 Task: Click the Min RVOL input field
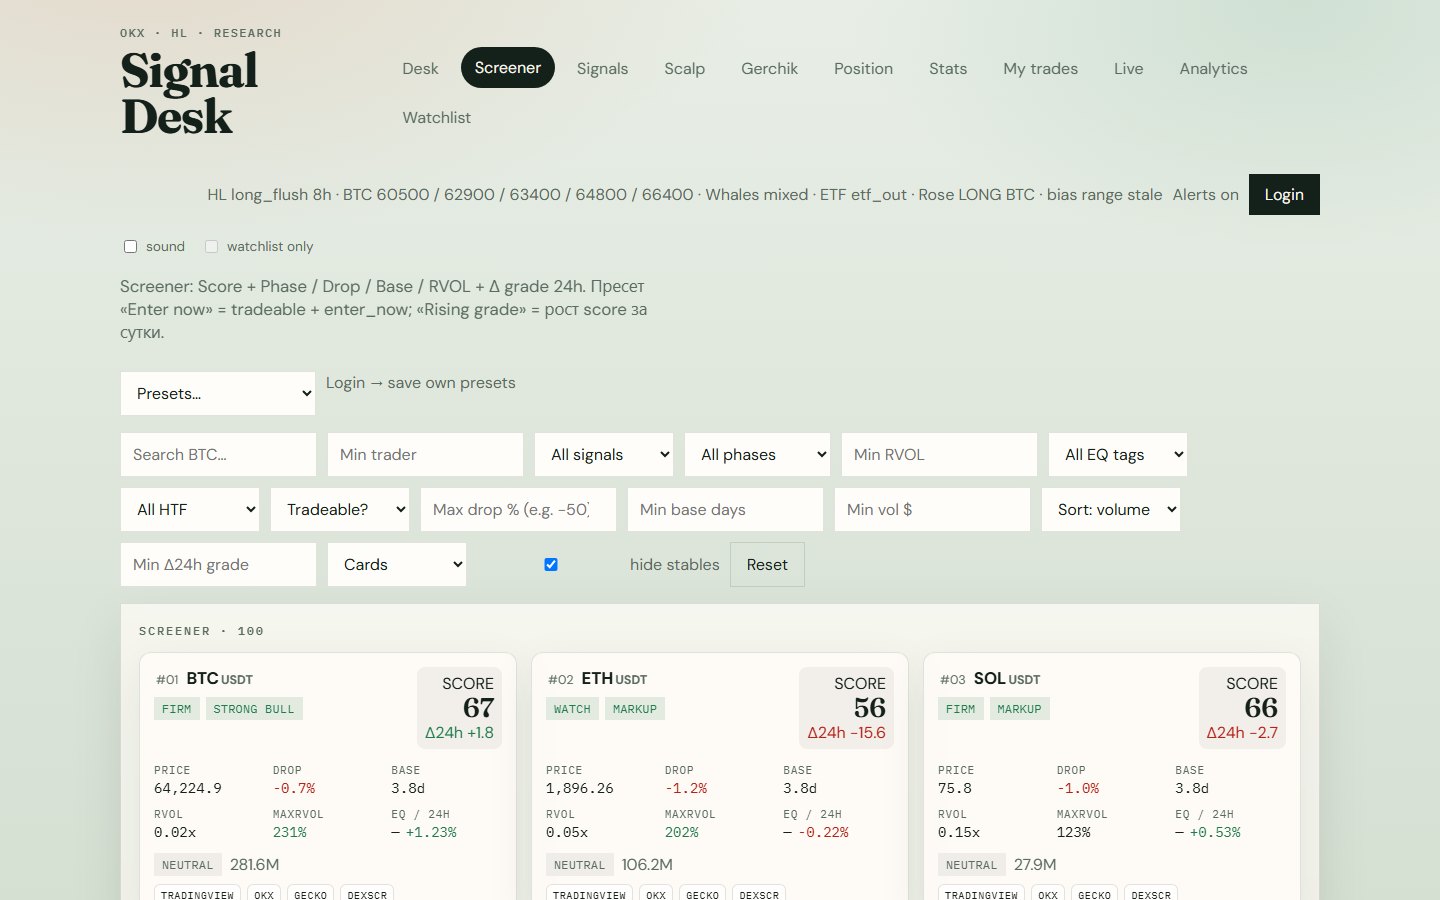pos(939,455)
